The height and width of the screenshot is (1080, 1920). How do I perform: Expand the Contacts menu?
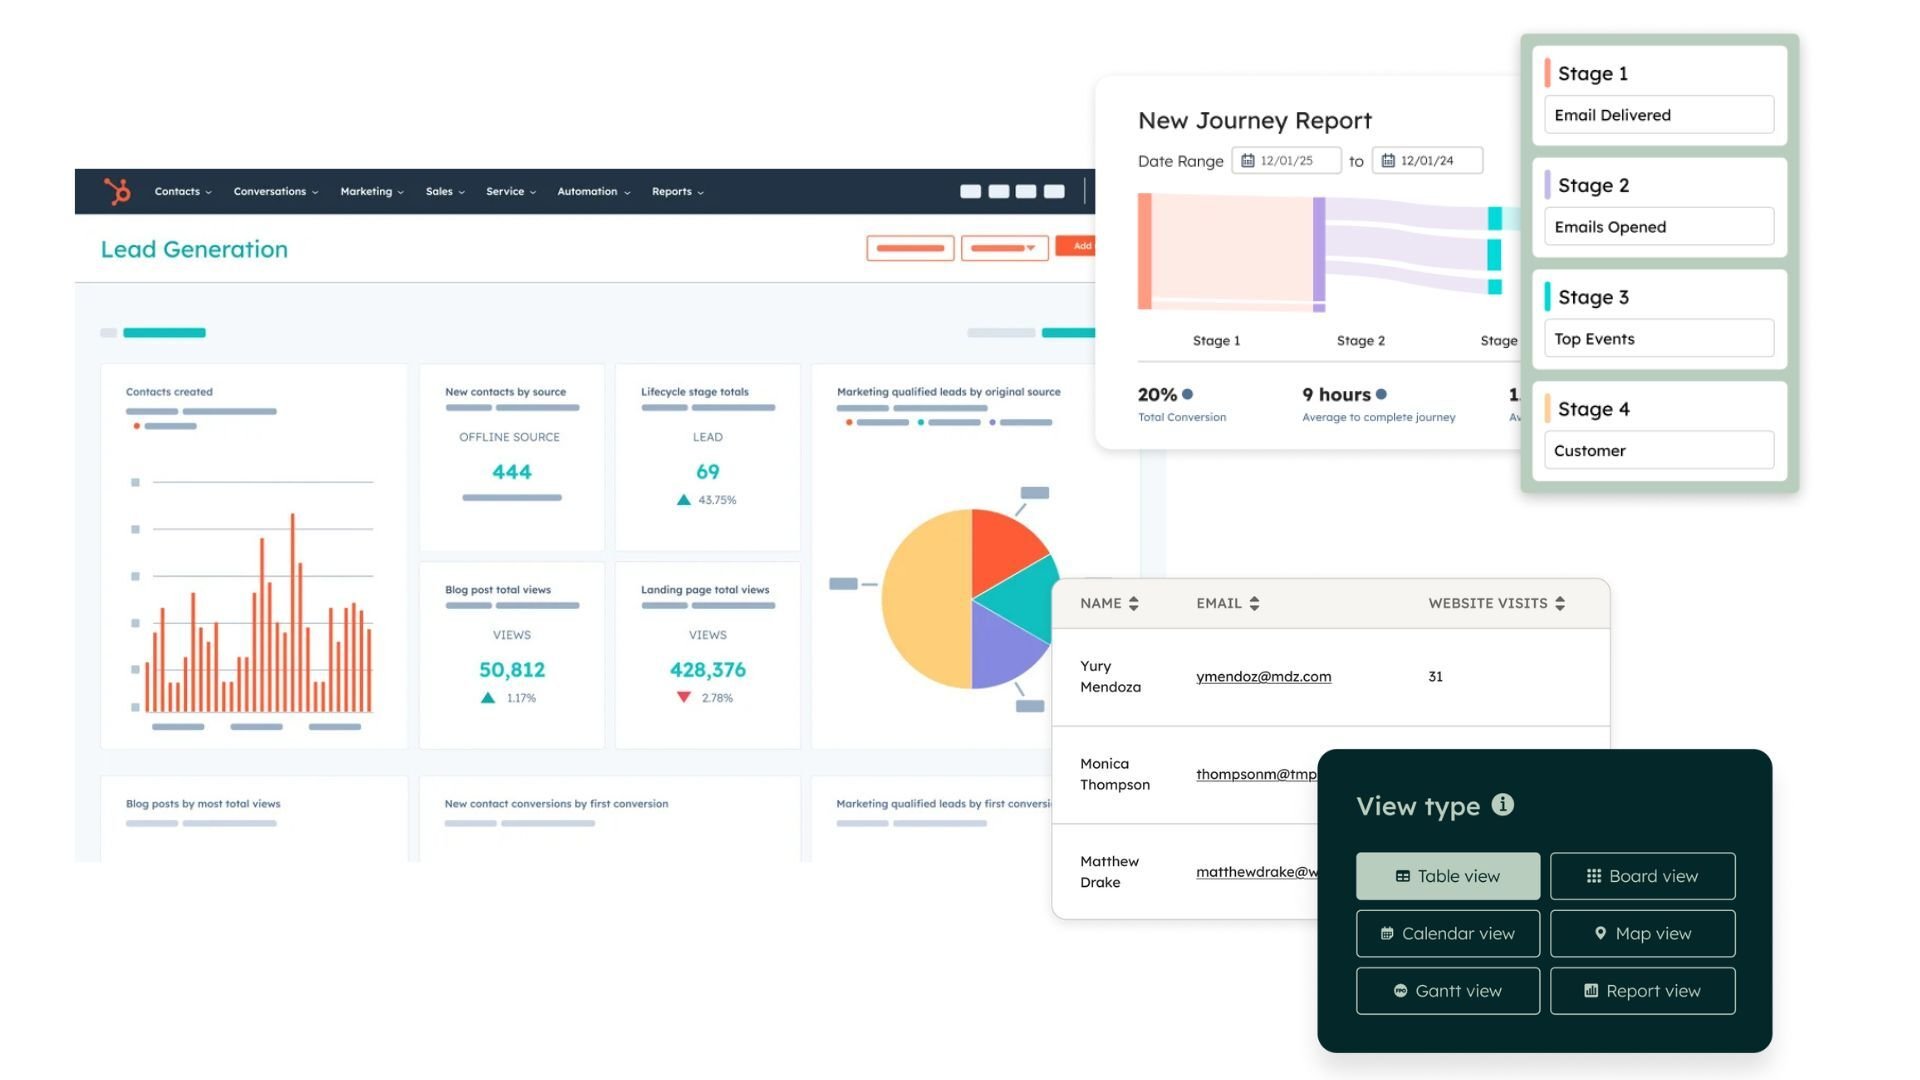(181, 191)
